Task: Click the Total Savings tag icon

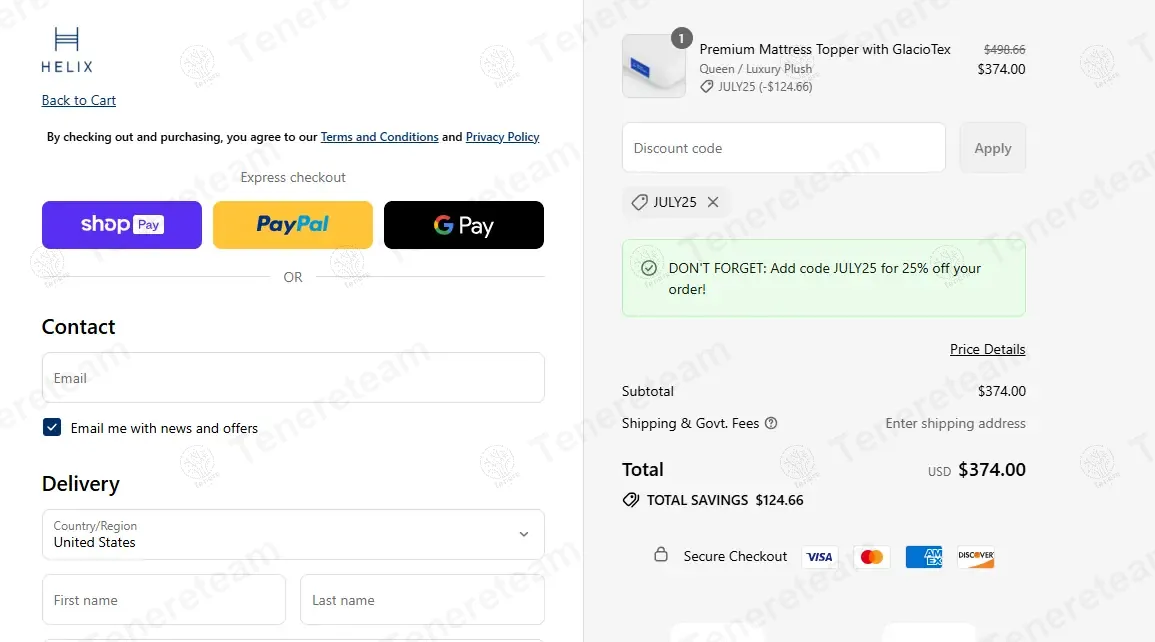Action: pos(631,500)
